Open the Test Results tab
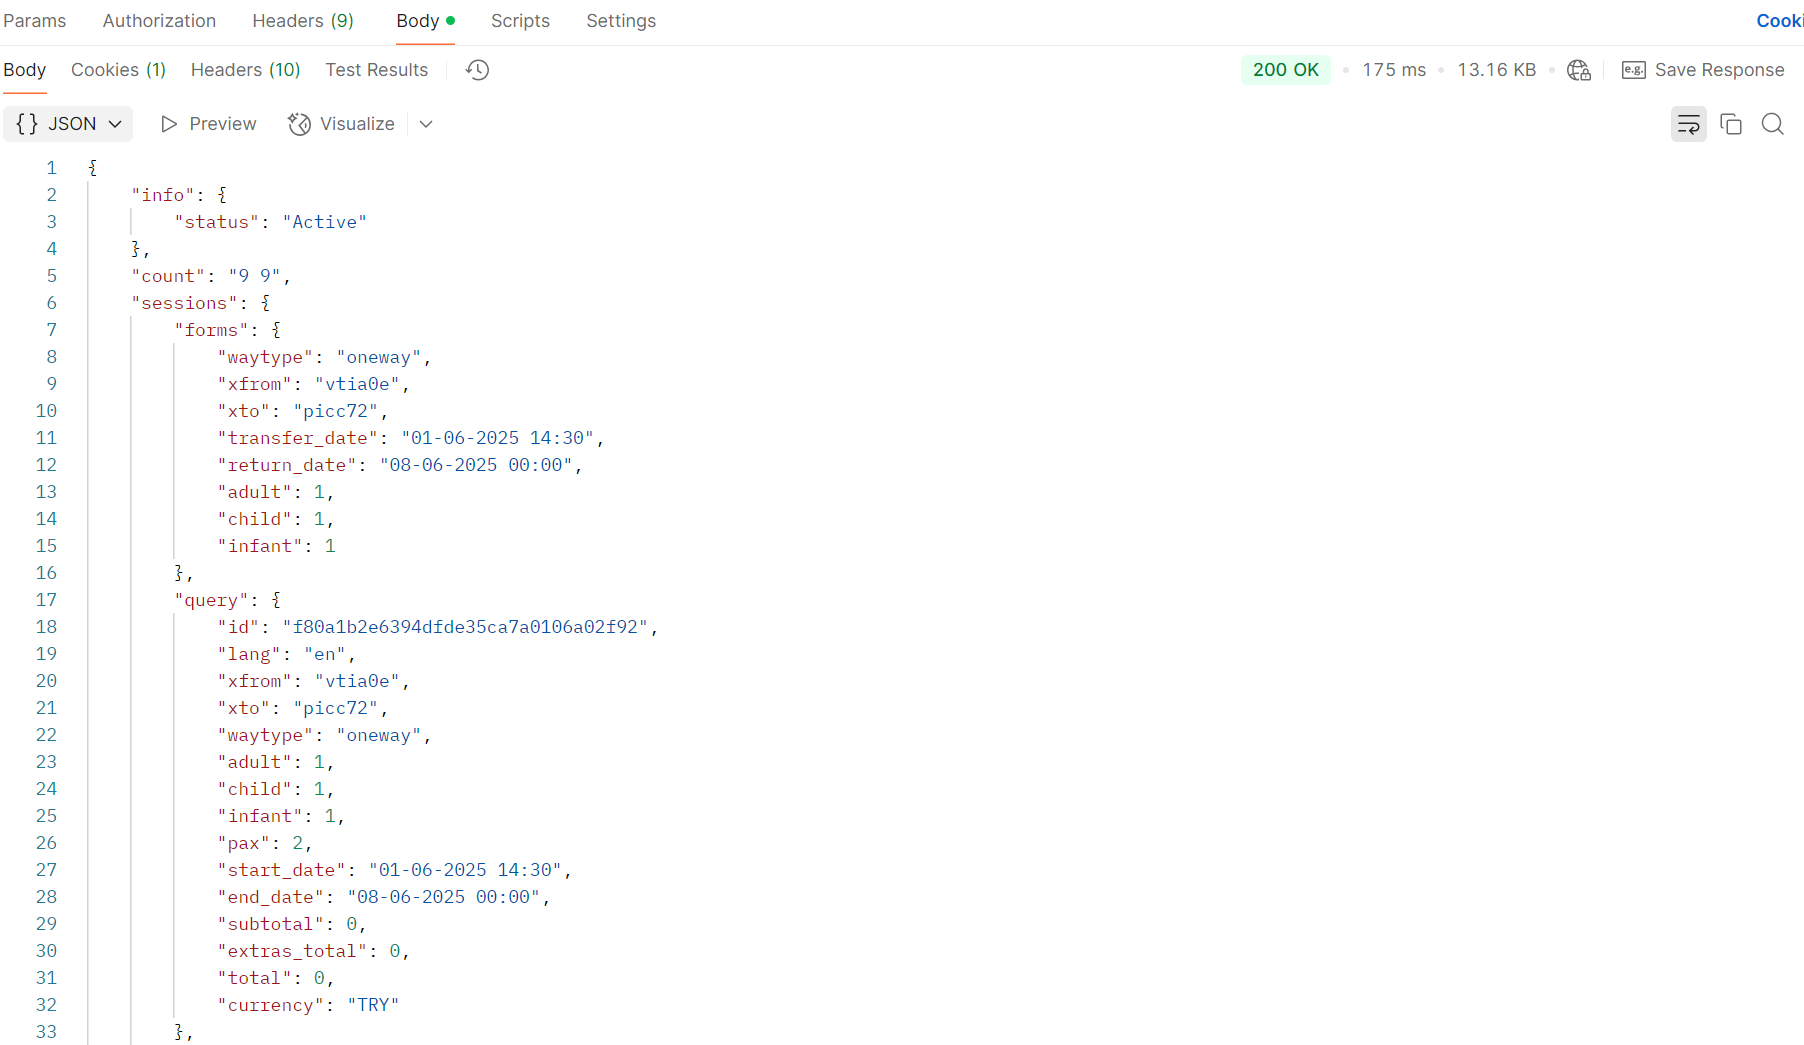1804x1045 pixels. [x=376, y=70]
